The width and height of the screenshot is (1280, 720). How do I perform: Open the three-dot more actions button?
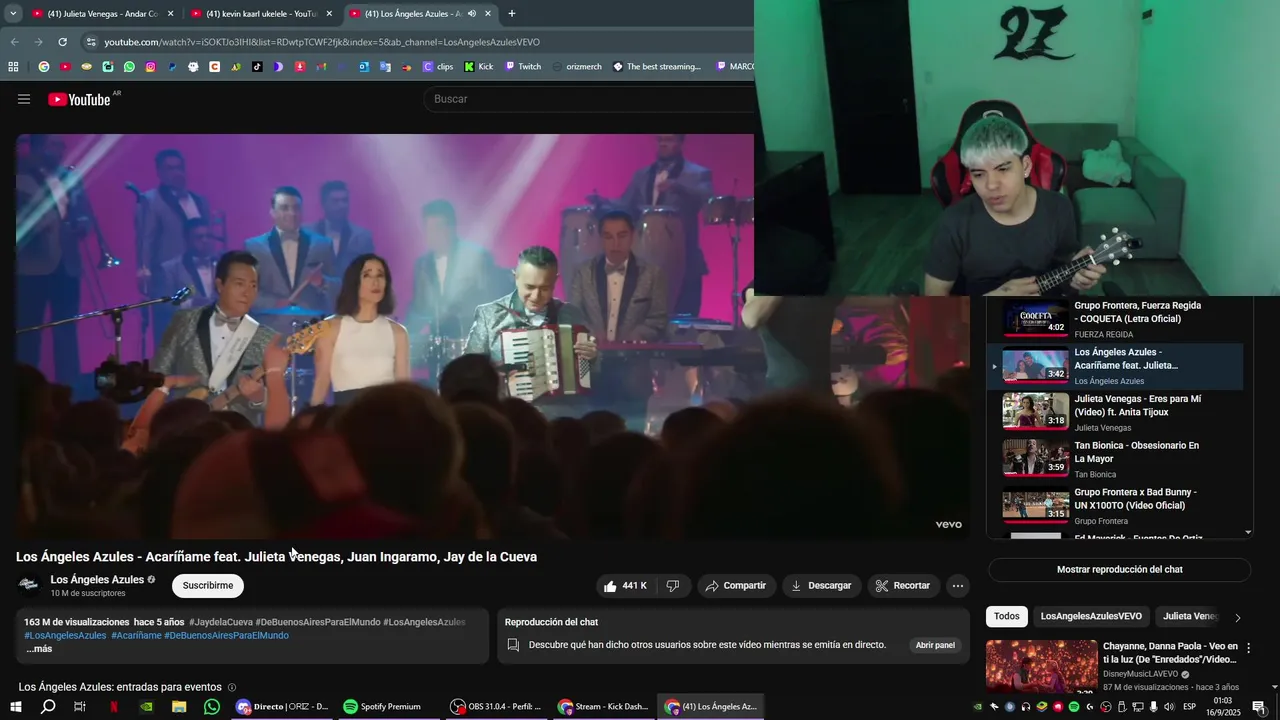(958, 586)
